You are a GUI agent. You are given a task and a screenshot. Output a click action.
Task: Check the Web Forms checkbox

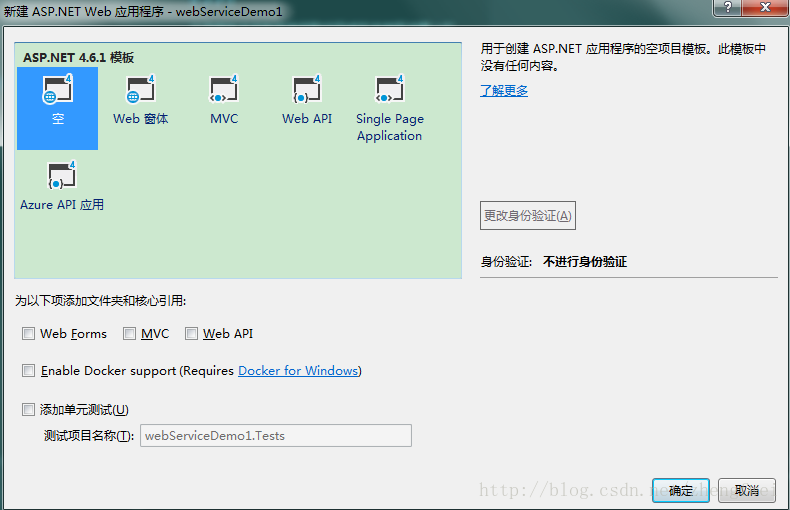click(x=28, y=334)
